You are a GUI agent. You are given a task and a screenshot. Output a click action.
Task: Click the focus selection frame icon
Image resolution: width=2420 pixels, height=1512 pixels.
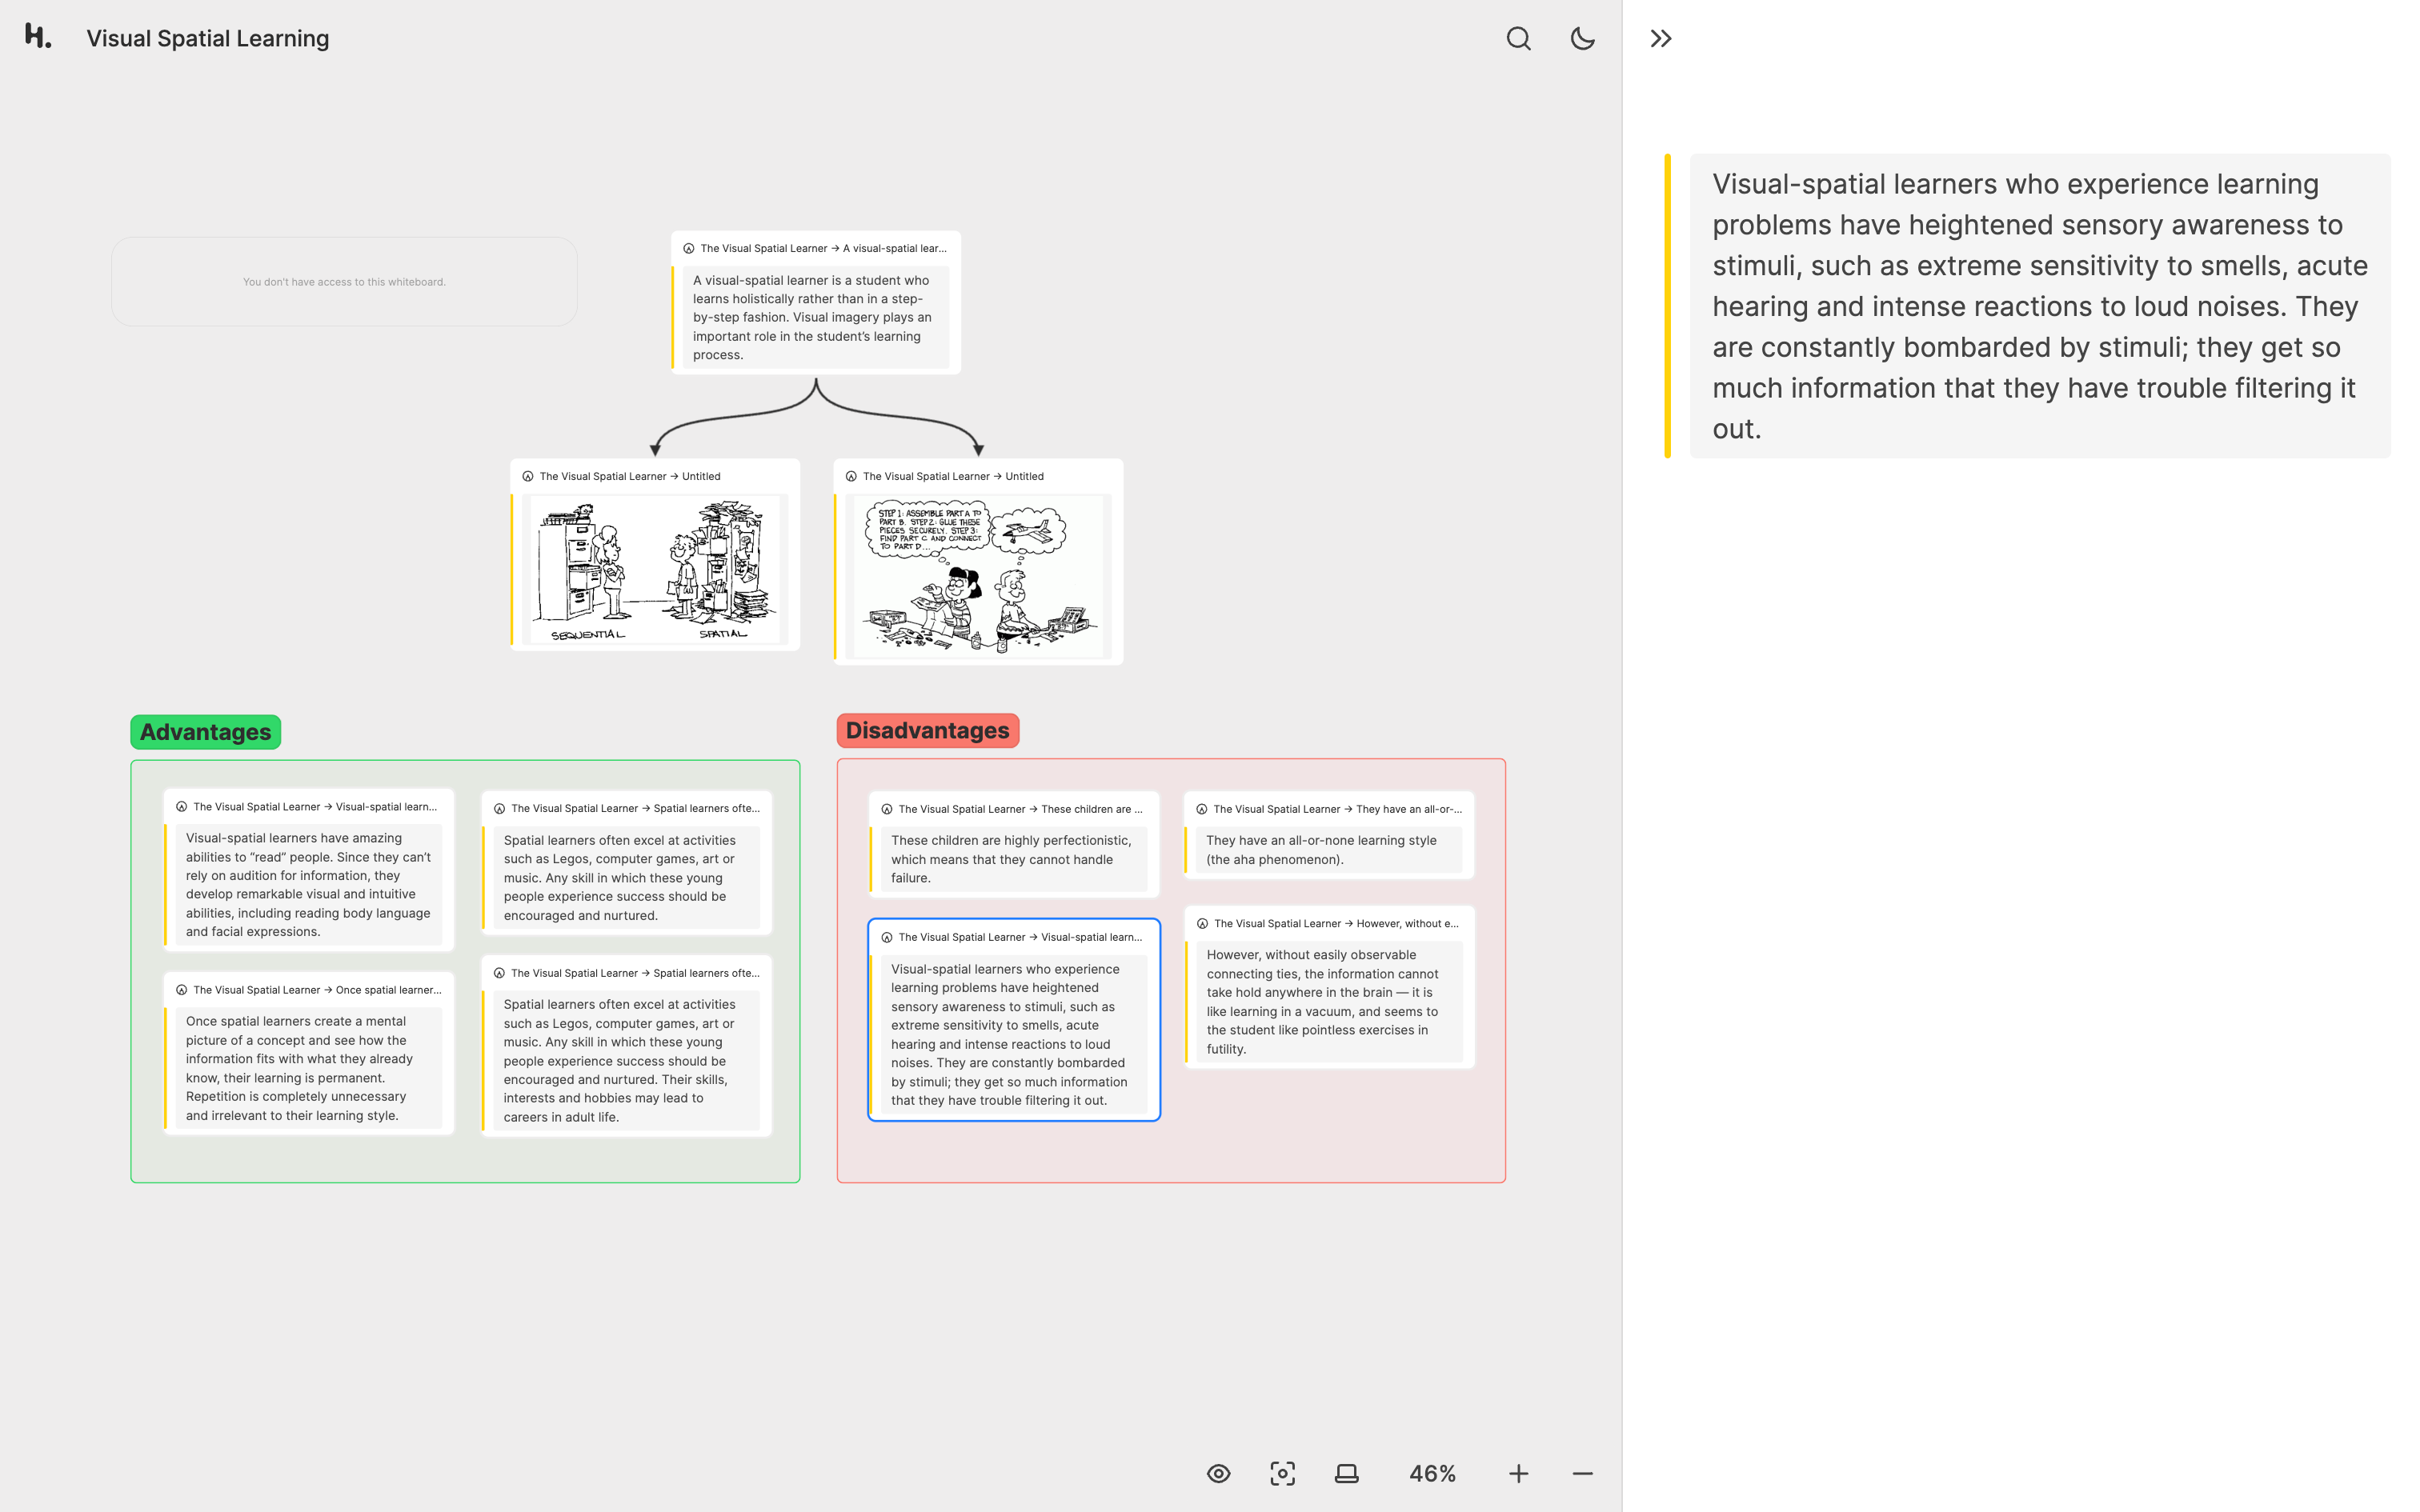click(x=1282, y=1473)
